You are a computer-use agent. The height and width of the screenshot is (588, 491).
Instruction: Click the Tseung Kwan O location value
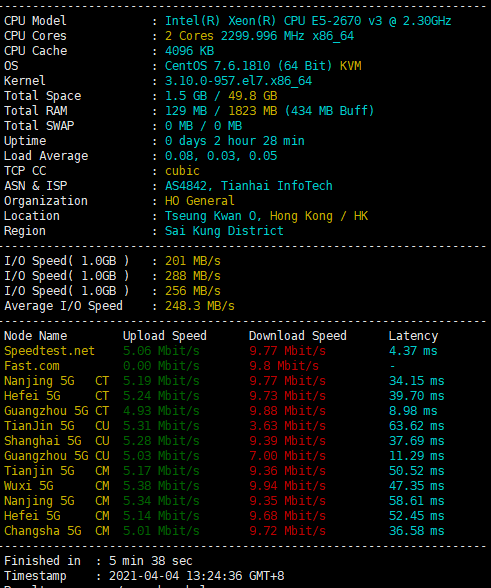[x=266, y=216]
